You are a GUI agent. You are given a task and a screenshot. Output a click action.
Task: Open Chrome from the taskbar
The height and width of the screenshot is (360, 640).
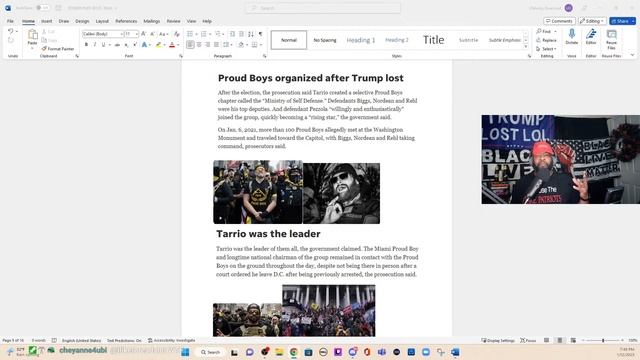293,352
